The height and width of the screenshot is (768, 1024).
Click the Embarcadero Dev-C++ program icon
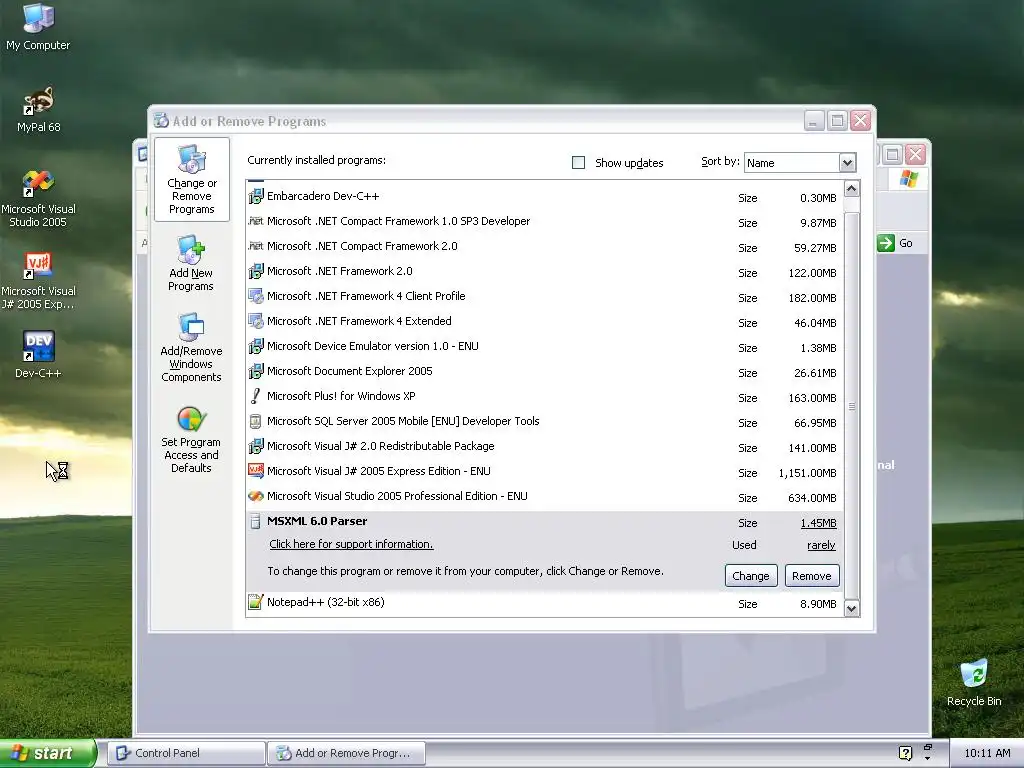tap(255, 197)
